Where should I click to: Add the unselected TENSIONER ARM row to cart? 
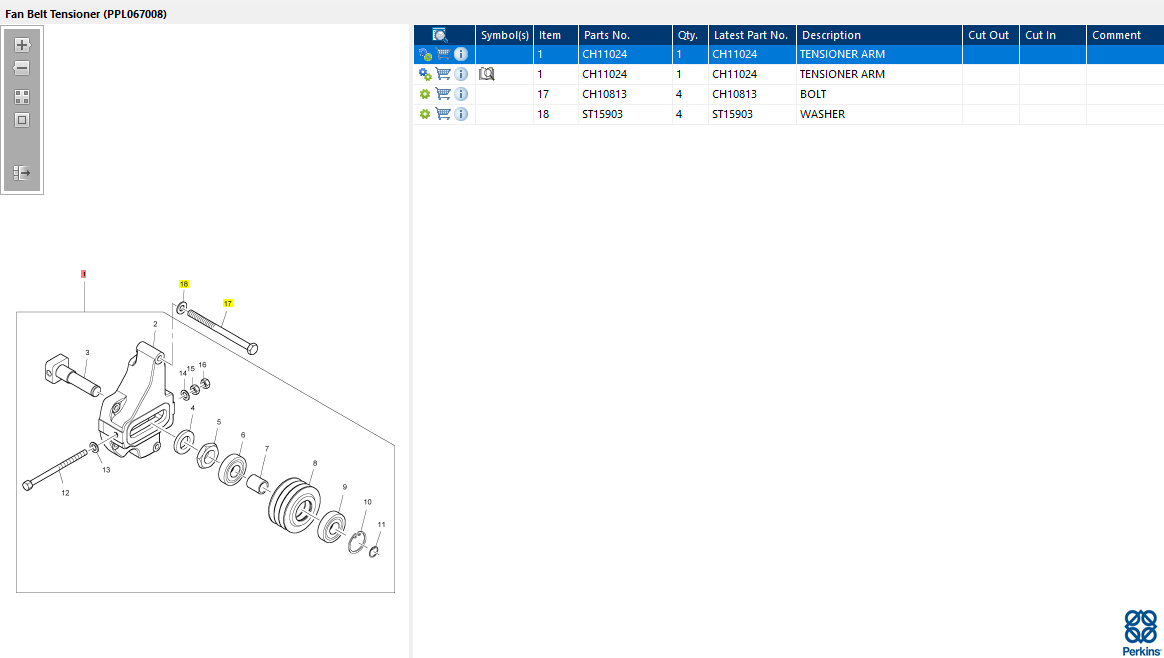point(443,74)
